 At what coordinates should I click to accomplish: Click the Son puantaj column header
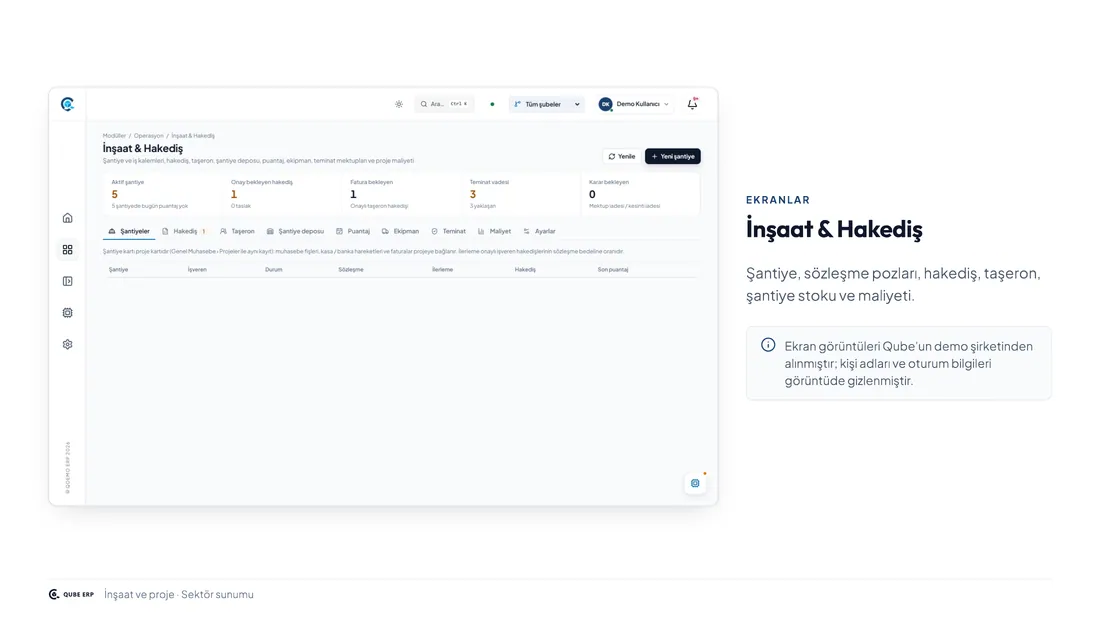[613, 269]
